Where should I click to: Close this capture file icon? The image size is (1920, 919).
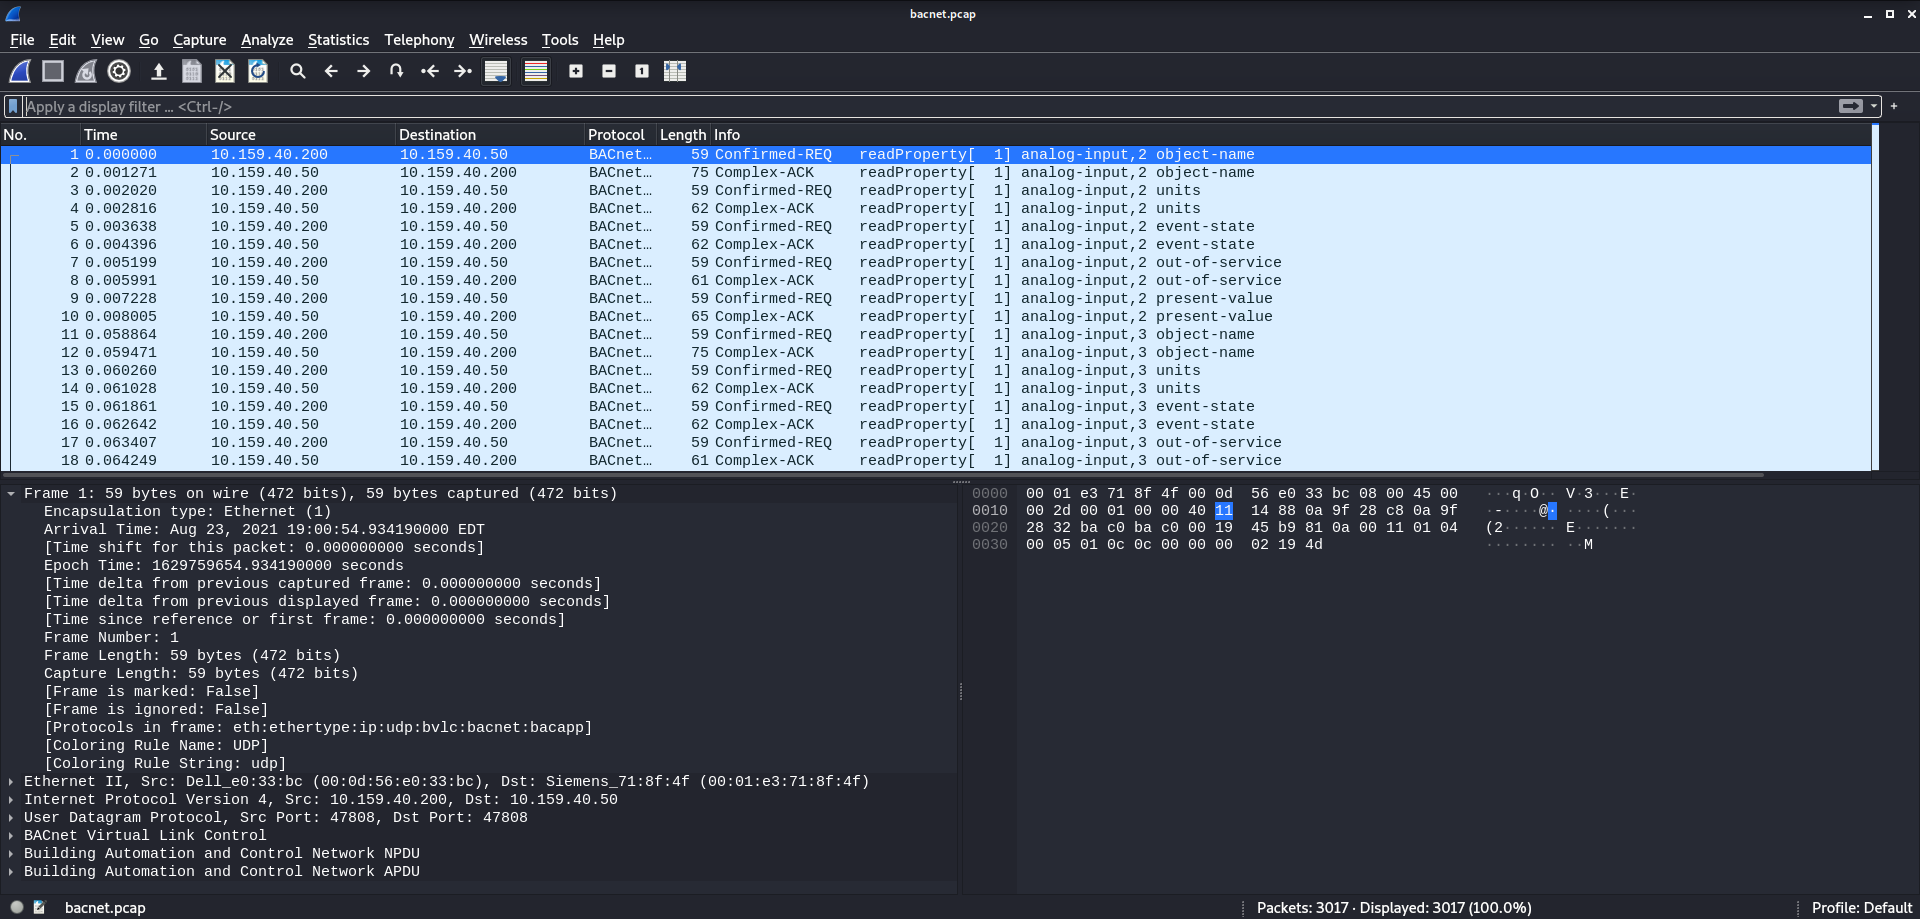(x=225, y=71)
